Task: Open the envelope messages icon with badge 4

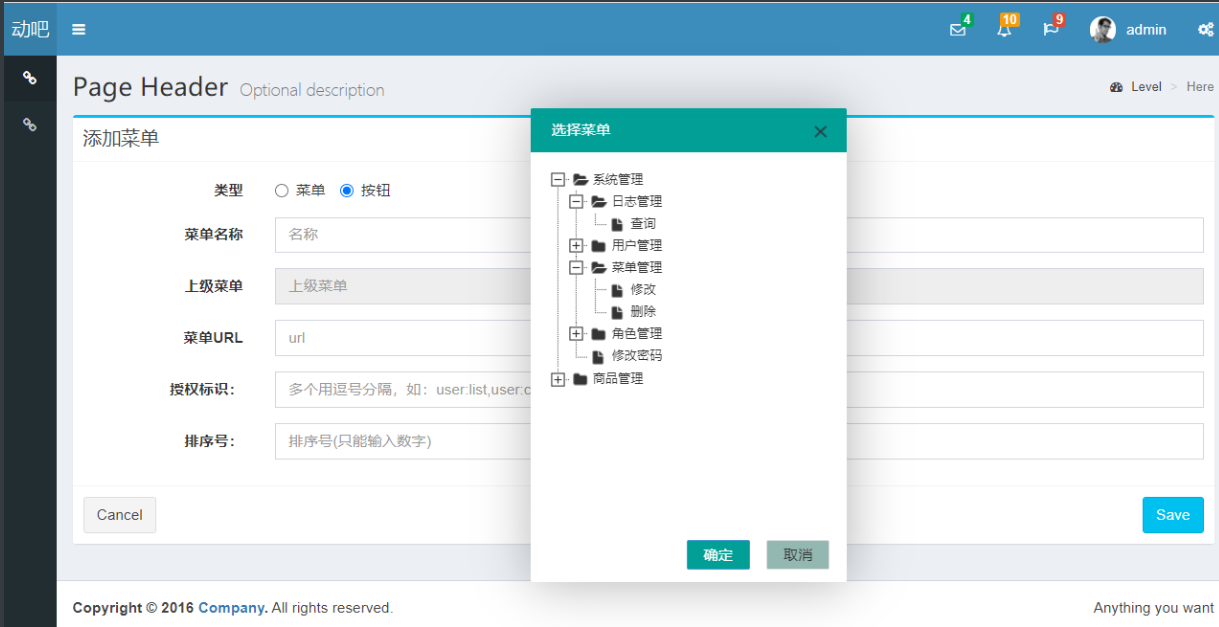Action: click(958, 30)
